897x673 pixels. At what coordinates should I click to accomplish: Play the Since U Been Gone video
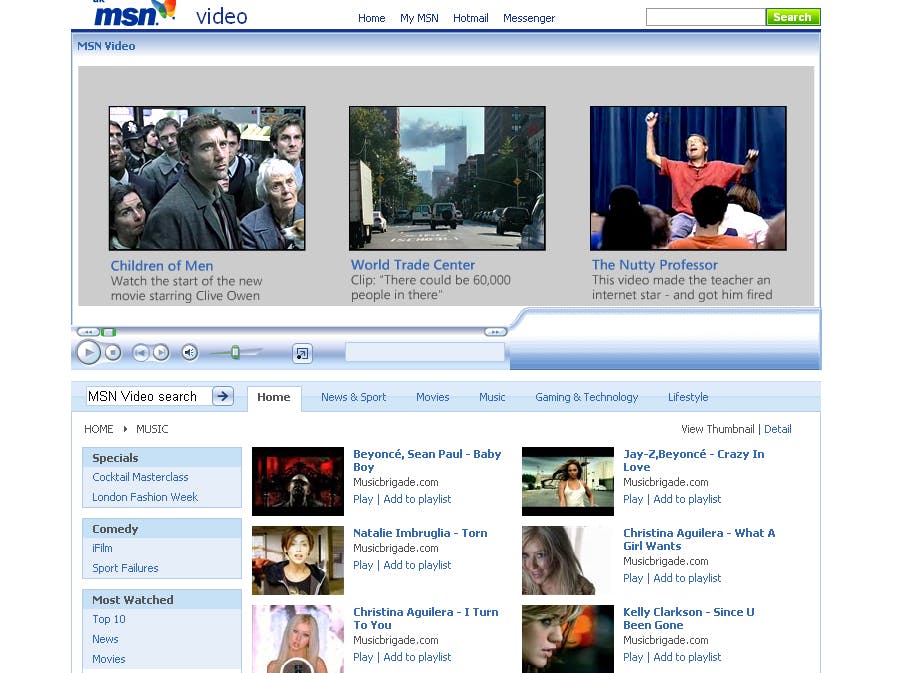coord(633,657)
